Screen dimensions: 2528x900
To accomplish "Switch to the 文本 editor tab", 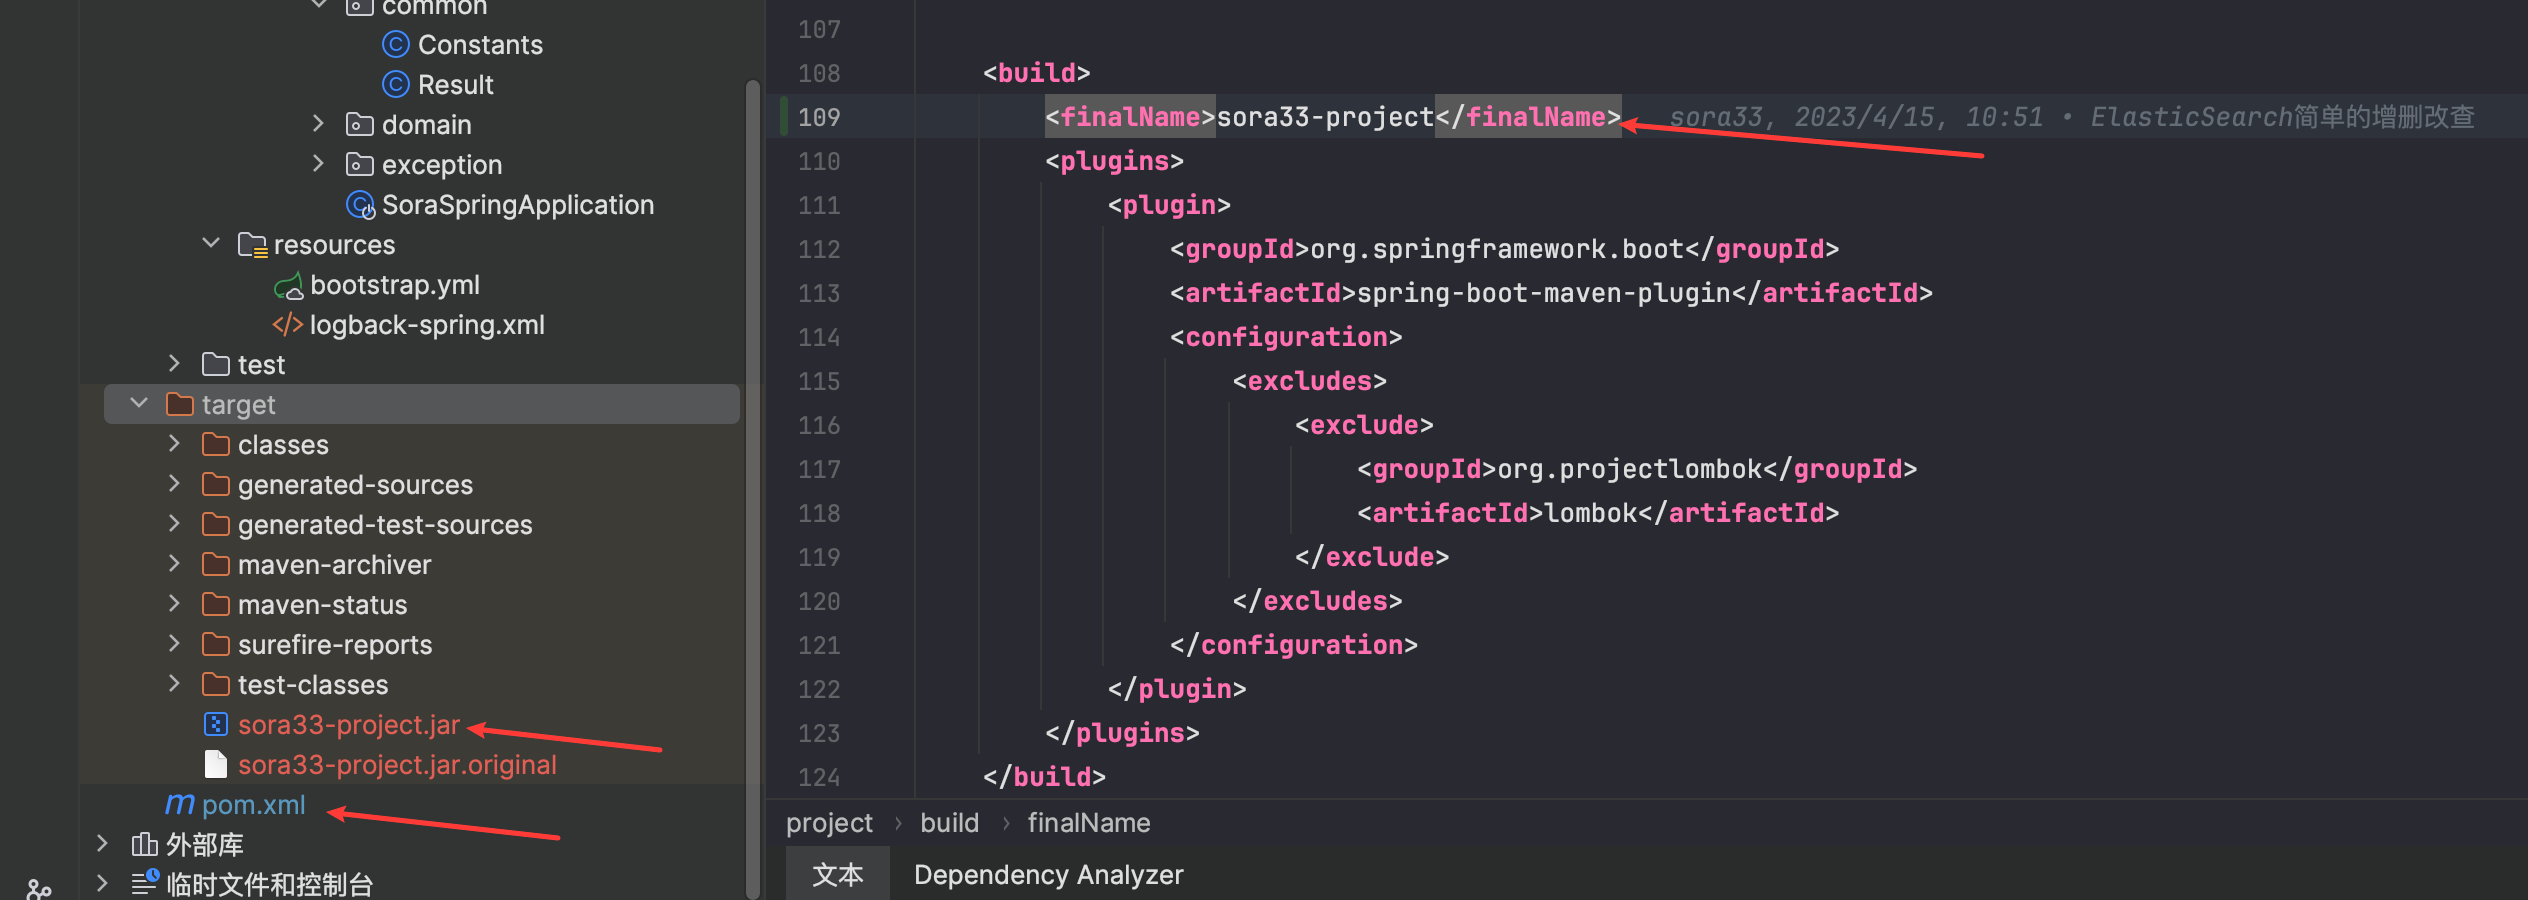I will pyautogui.click(x=838, y=875).
